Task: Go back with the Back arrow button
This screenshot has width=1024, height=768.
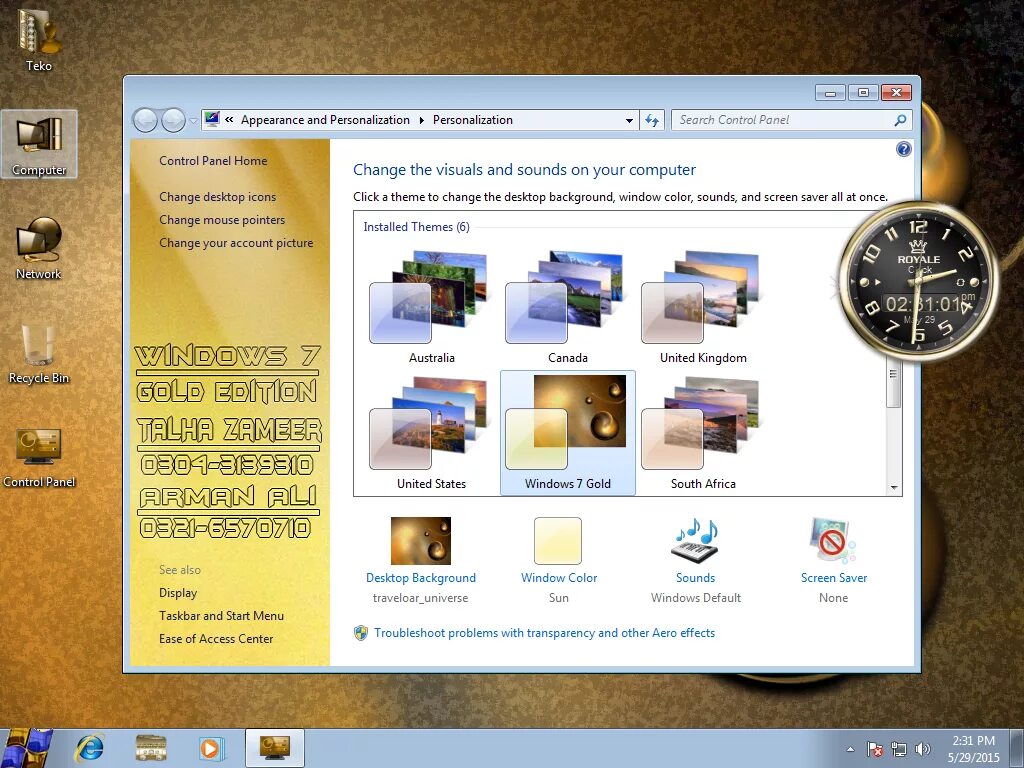Action: click(145, 120)
